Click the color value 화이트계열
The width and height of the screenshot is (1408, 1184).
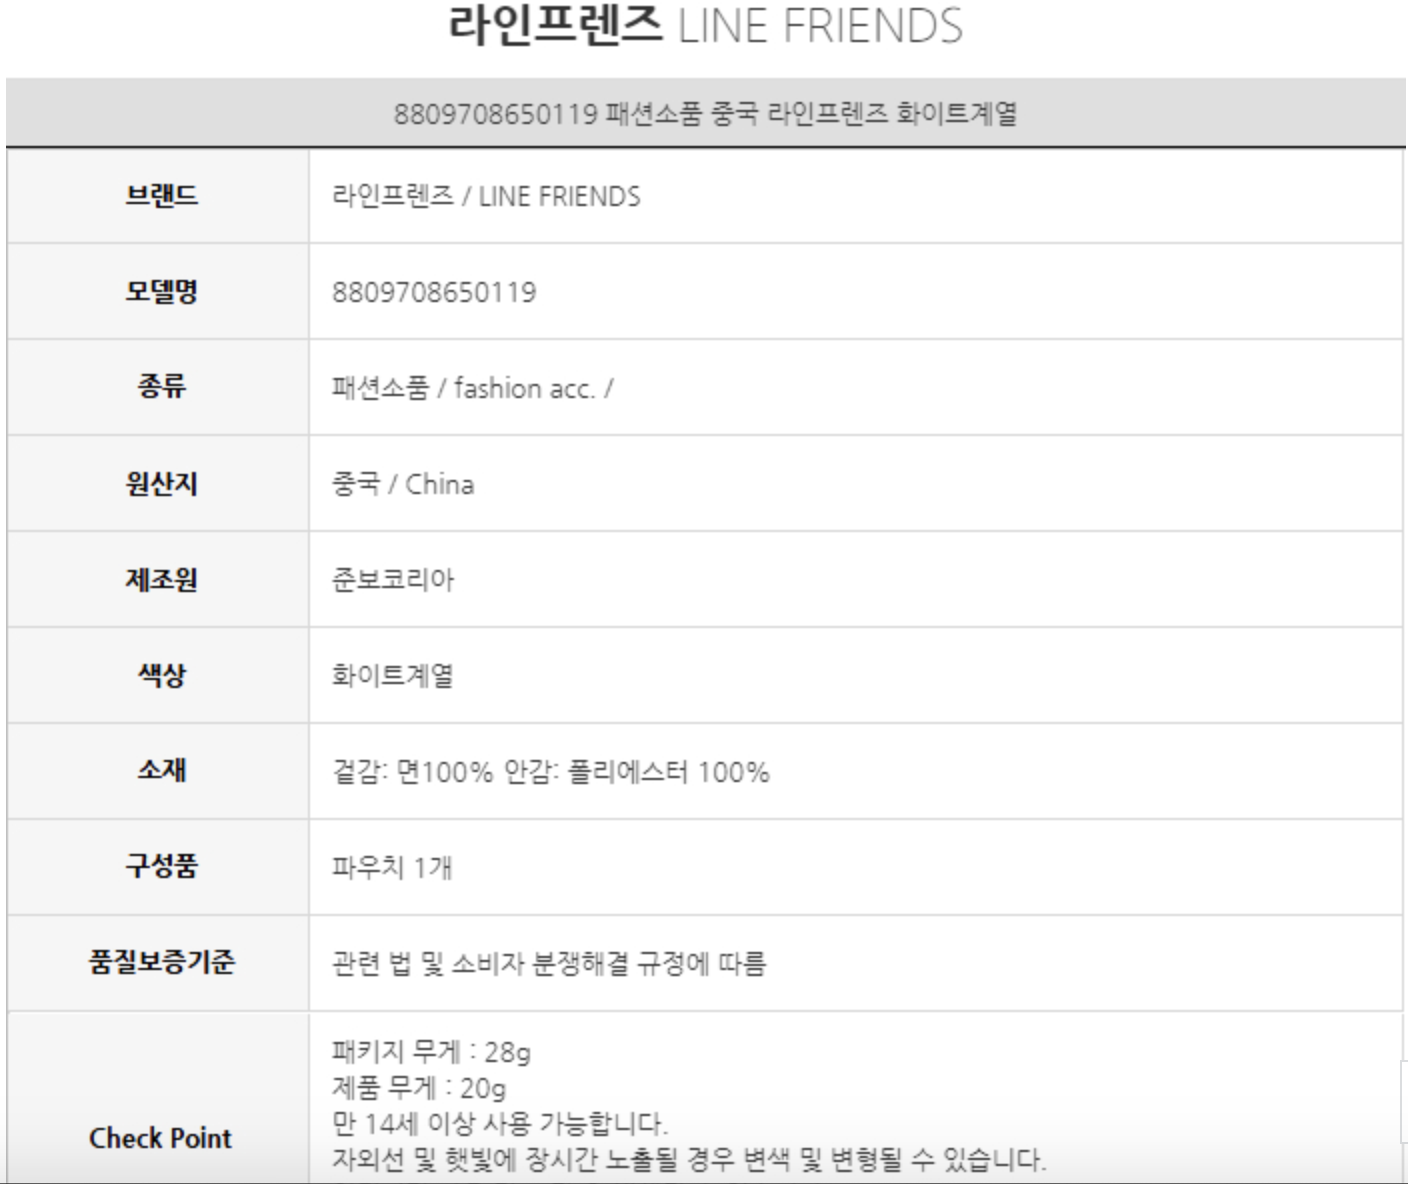point(393,676)
